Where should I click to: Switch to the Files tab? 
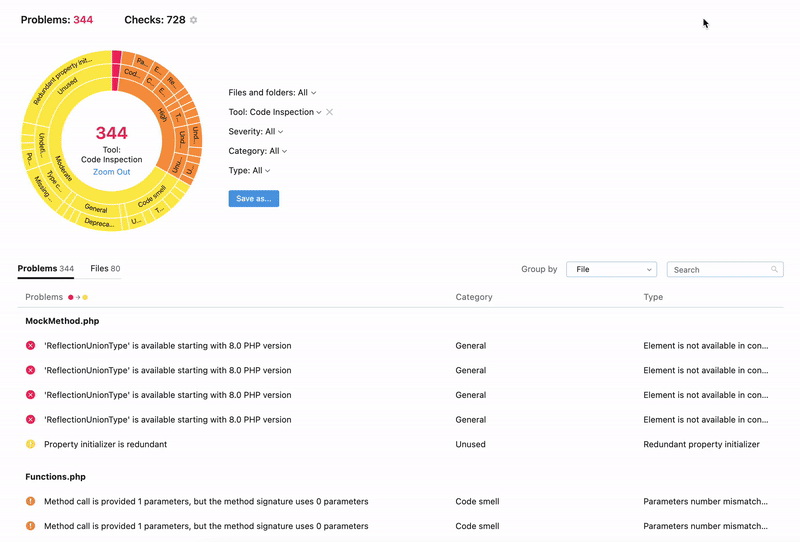[x=105, y=269]
